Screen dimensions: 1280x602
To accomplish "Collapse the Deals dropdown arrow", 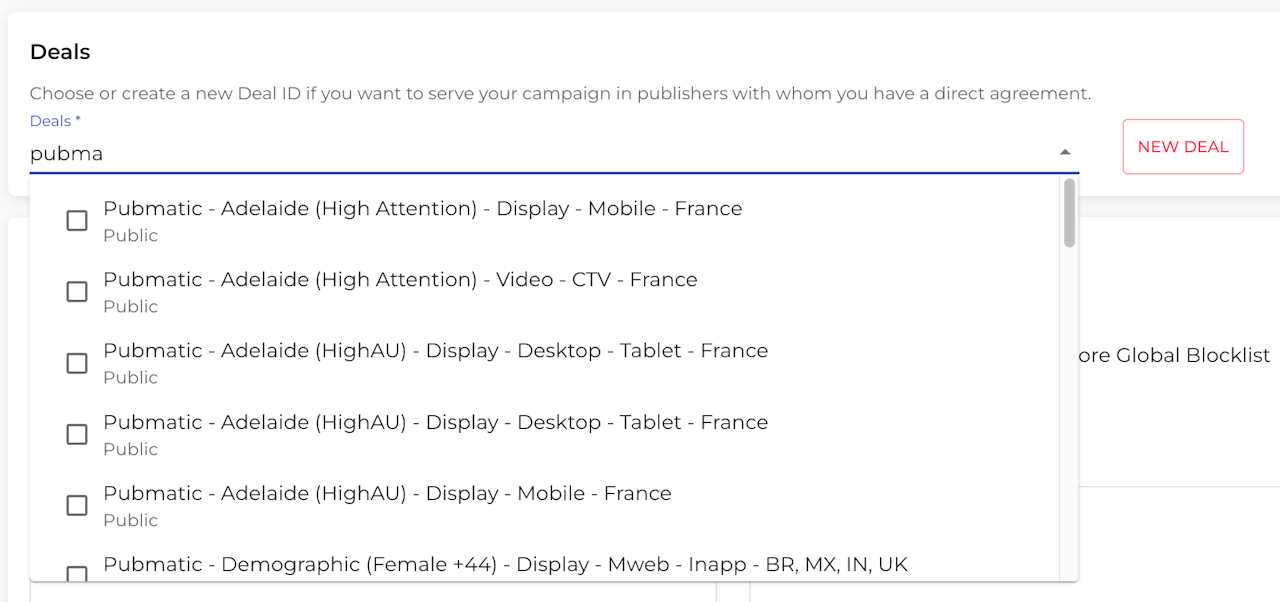I will (1065, 152).
